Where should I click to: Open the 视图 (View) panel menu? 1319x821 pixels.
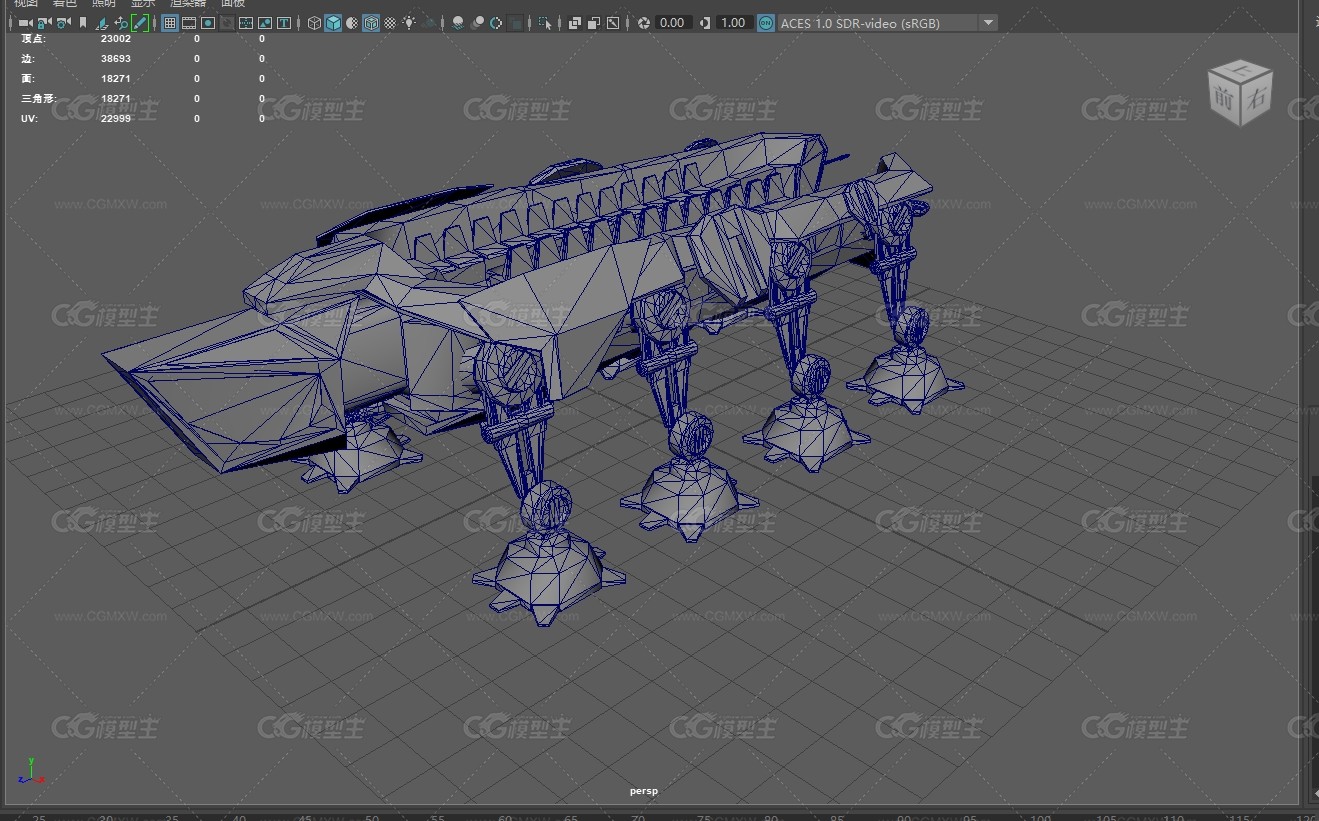26,3
